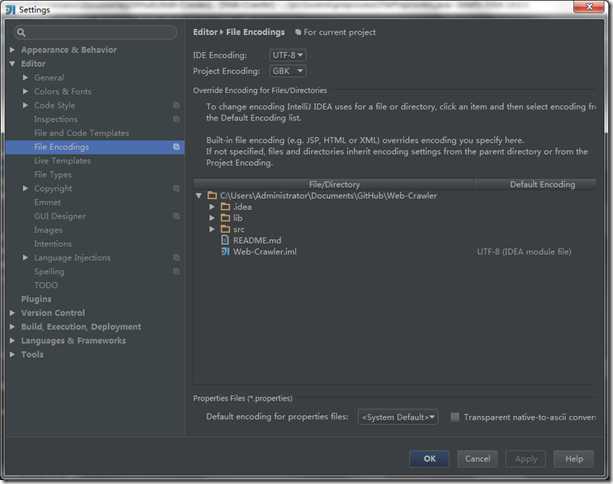The width and height of the screenshot is (613, 484).
Task: Open TODO settings page
Action: click(x=46, y=285)
